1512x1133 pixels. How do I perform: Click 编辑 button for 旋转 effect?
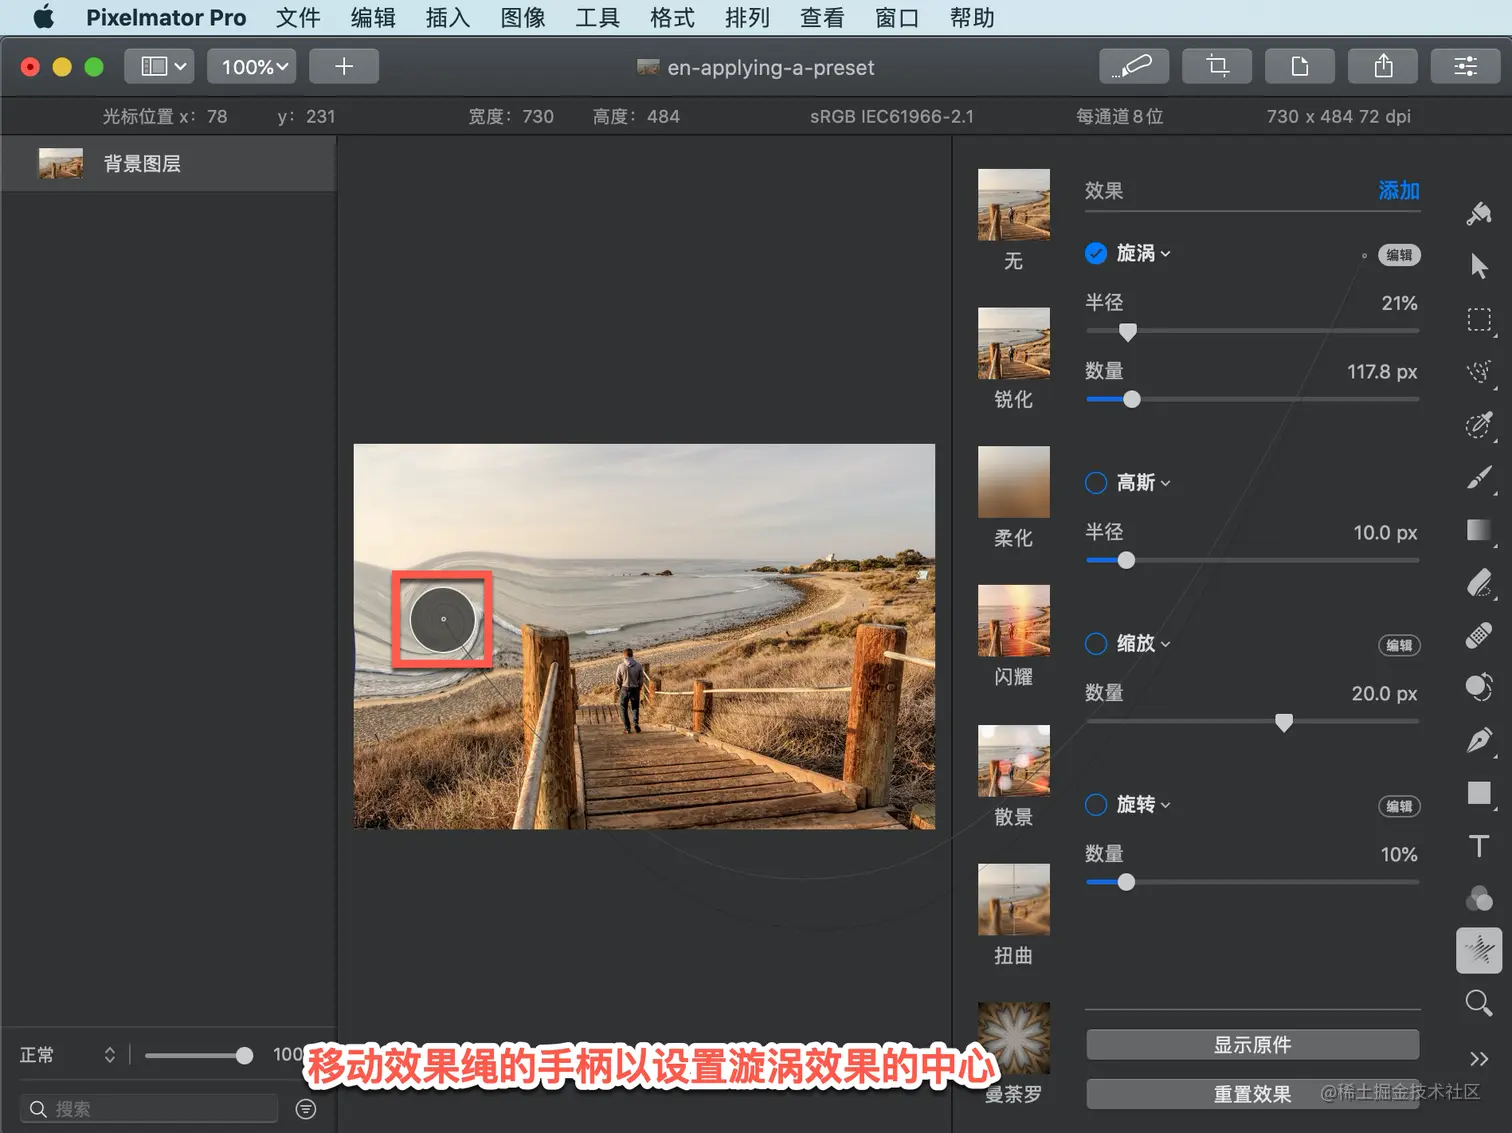click(1399, 806)
